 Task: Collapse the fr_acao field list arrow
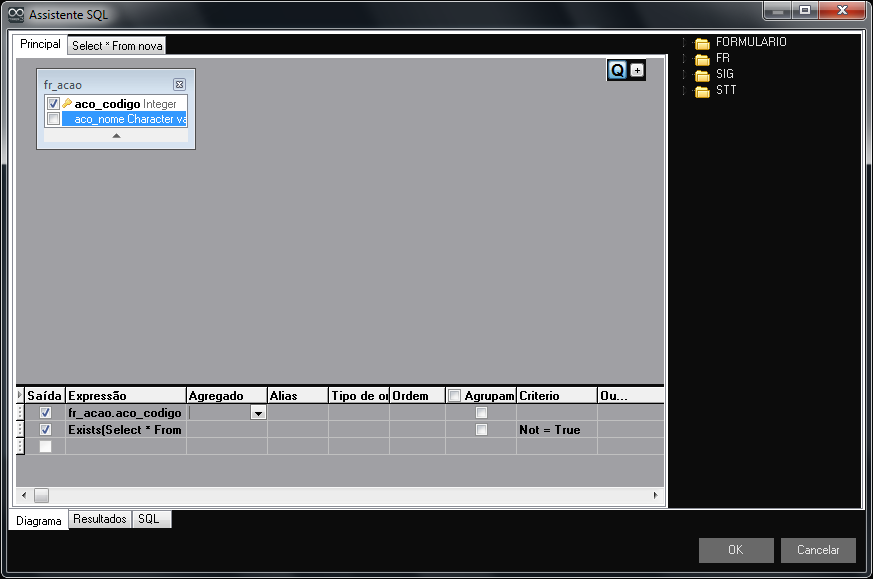(x=116, y=135)
